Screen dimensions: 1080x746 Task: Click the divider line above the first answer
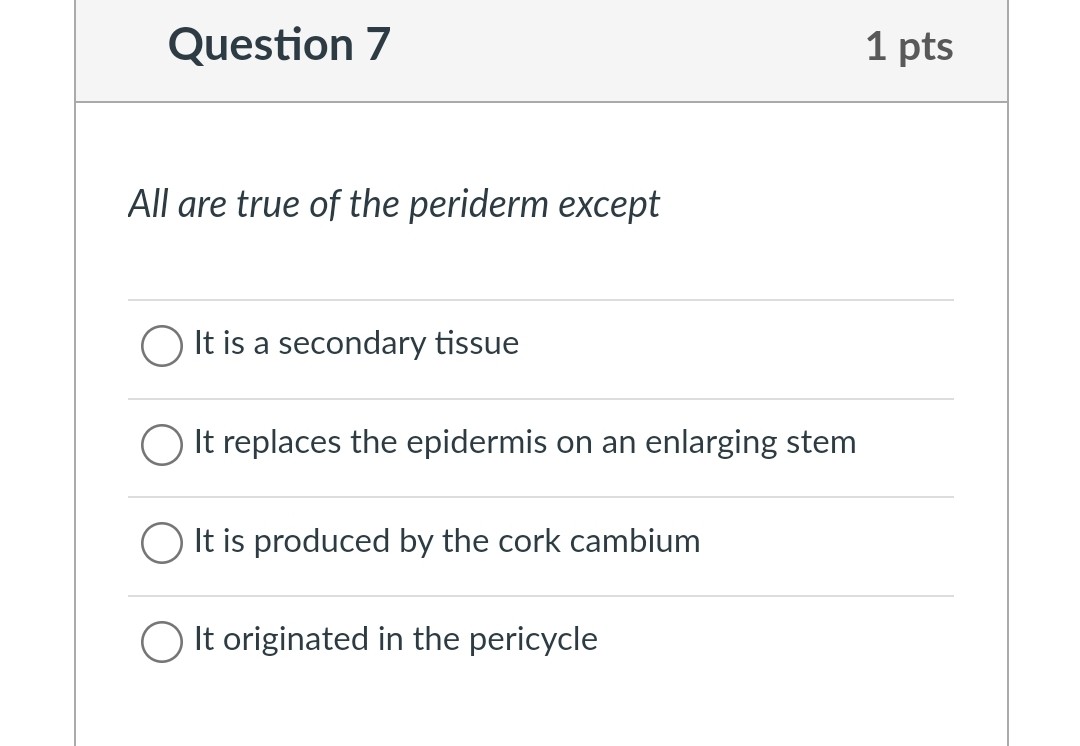coord(540,298)
